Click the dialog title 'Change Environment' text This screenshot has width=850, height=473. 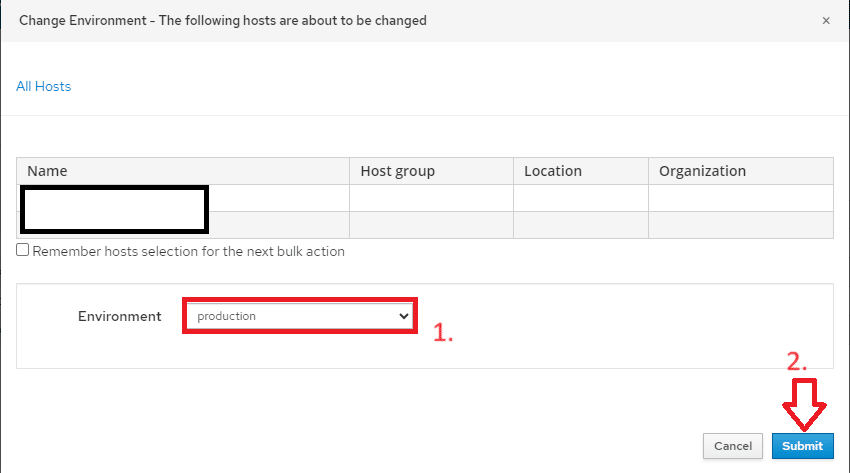click(x=83, y=21)
